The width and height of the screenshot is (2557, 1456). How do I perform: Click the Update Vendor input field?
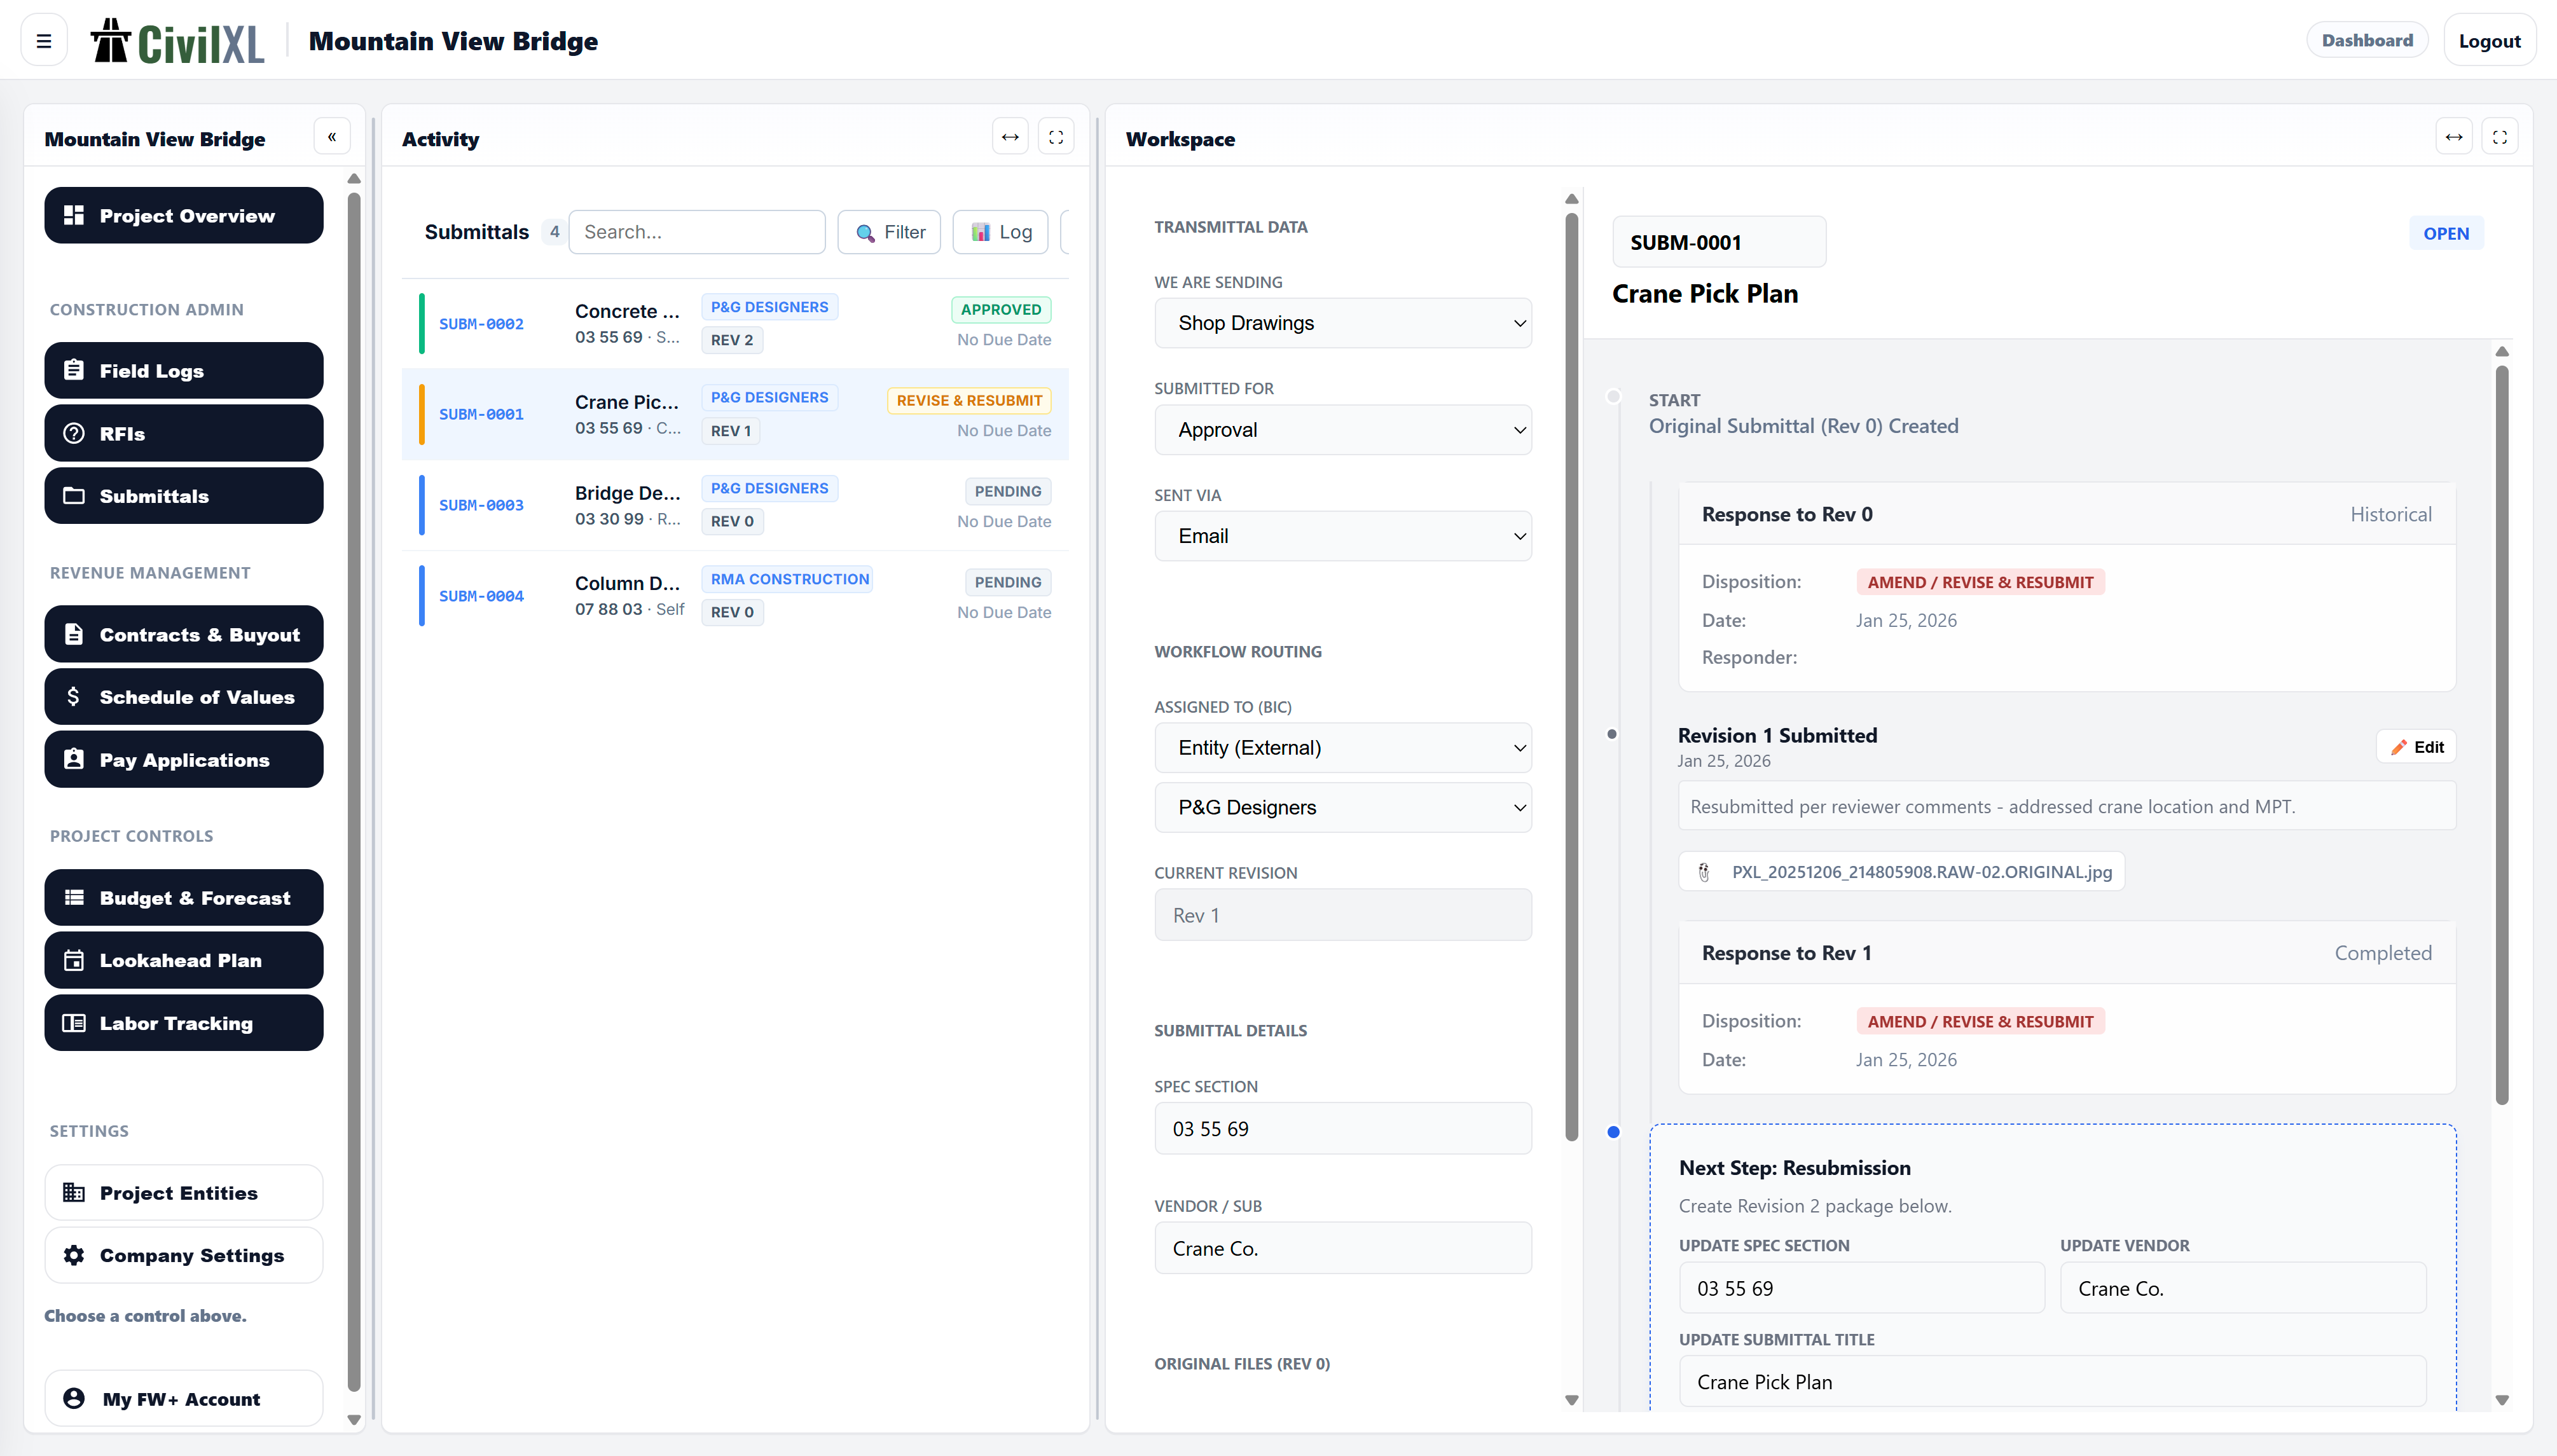[x=2242, y=1288]
